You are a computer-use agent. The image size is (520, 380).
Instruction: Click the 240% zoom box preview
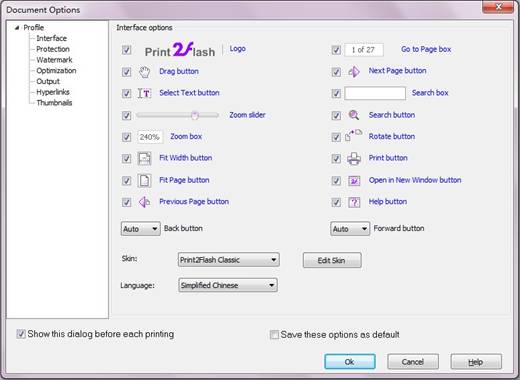[150, 137]
